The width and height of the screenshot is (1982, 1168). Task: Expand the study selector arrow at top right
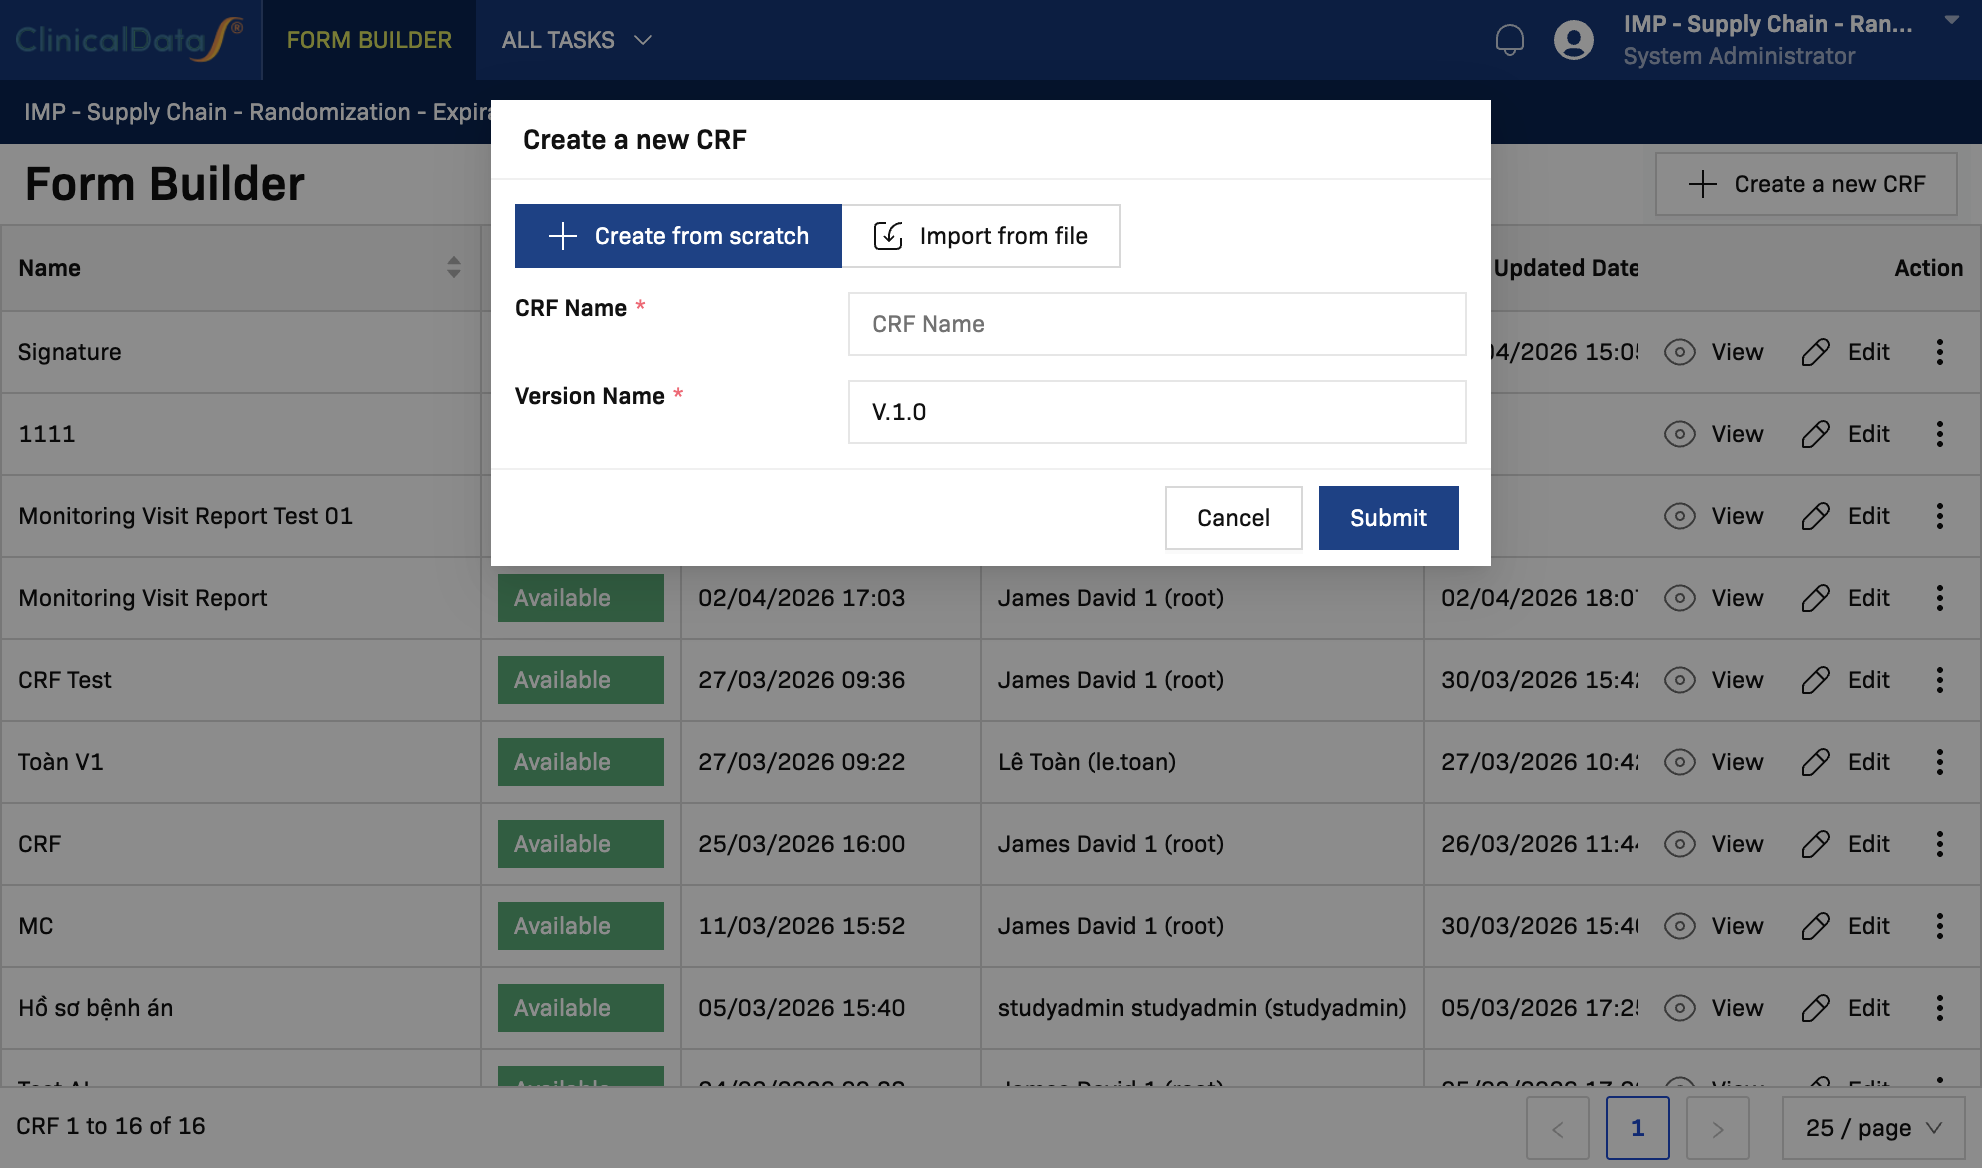point(1951,20)
